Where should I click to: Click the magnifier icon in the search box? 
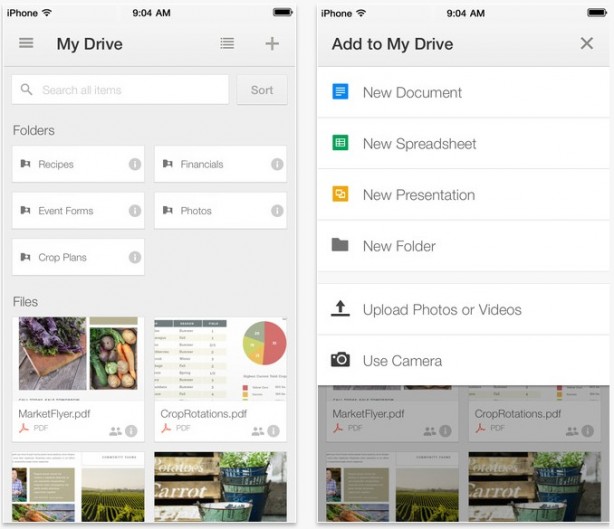[26, 89]
